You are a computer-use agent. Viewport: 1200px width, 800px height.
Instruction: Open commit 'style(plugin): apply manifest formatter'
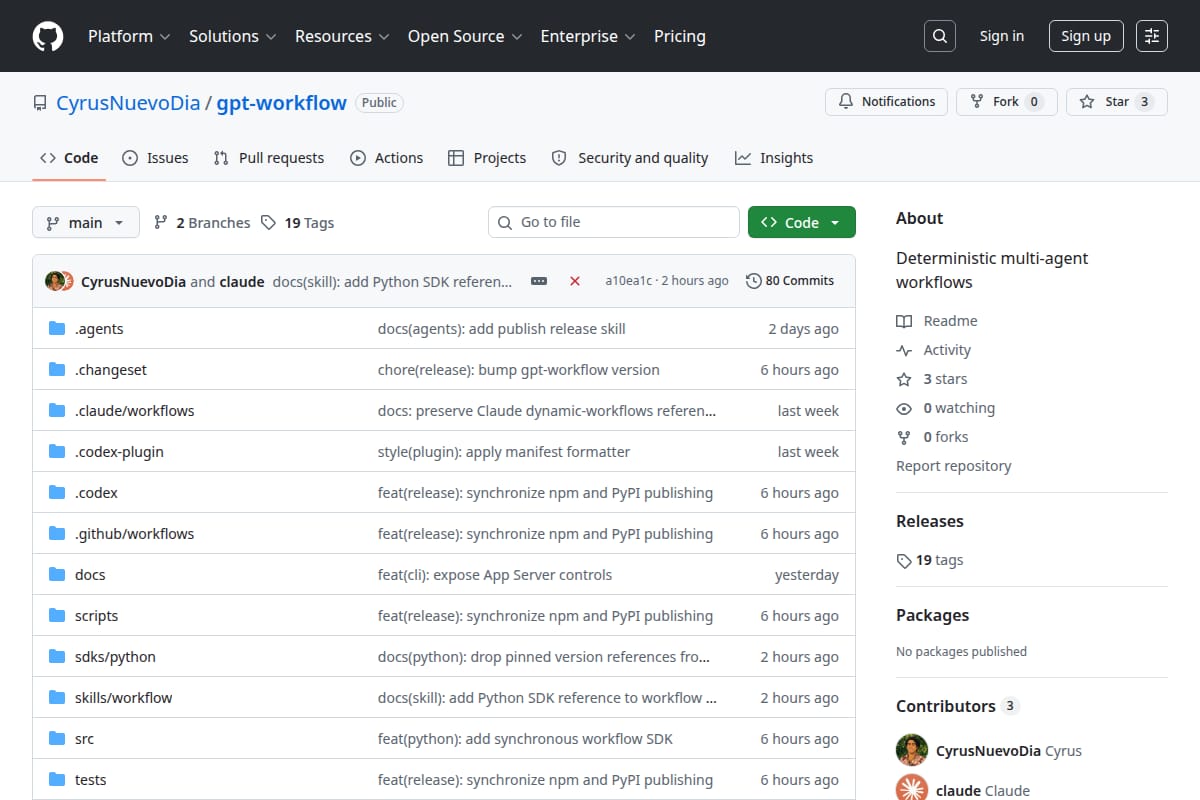[504, 452]
